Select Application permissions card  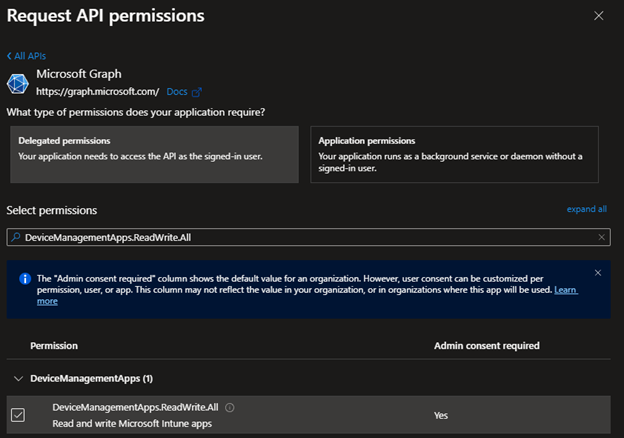click(x=454, y=155)
